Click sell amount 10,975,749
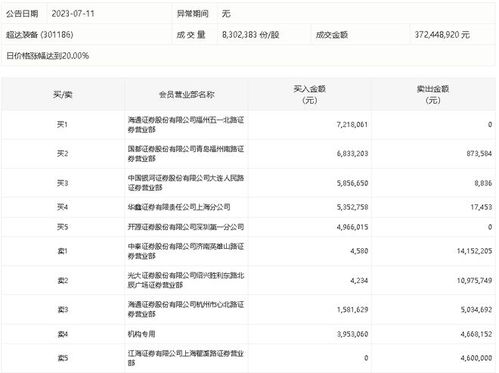 474,280
